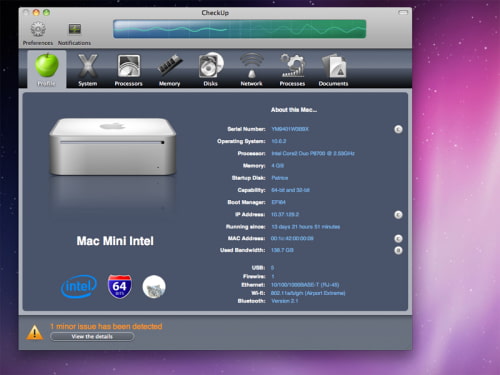Click the View the details button

coord(92,337)
